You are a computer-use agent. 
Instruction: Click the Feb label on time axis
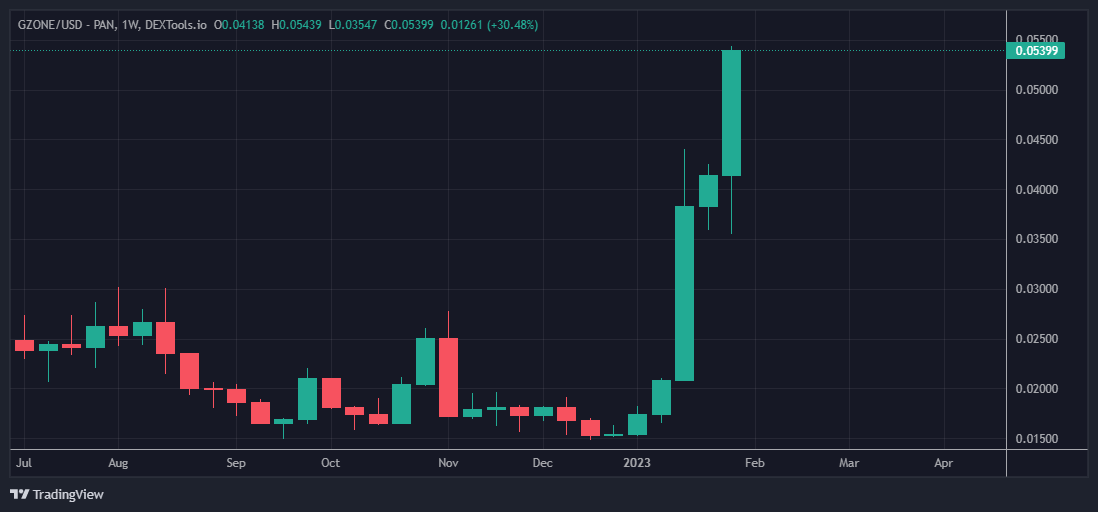pos(754,463)
